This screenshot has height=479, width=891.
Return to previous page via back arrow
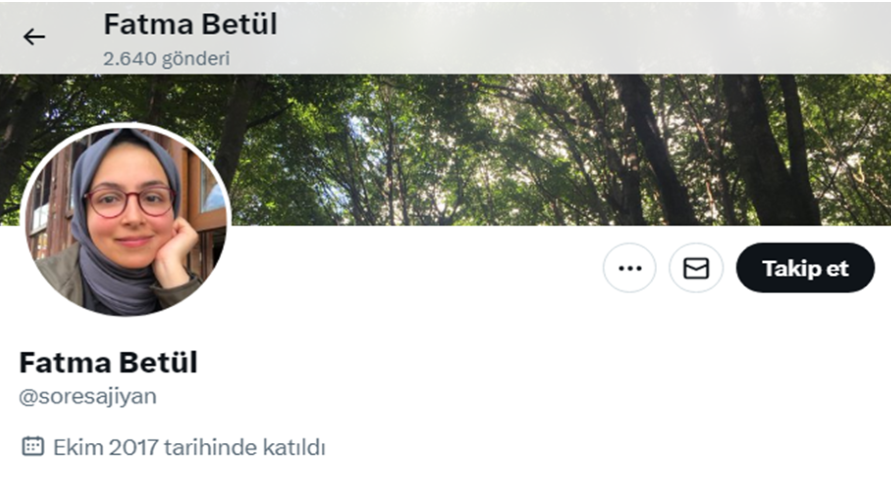tap(34, 37)
